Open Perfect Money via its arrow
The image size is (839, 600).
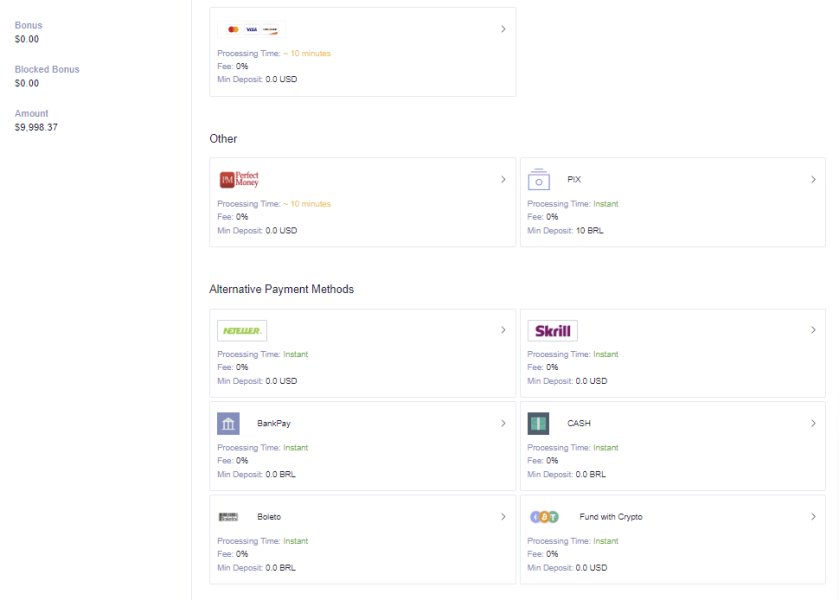click(503, 180)
